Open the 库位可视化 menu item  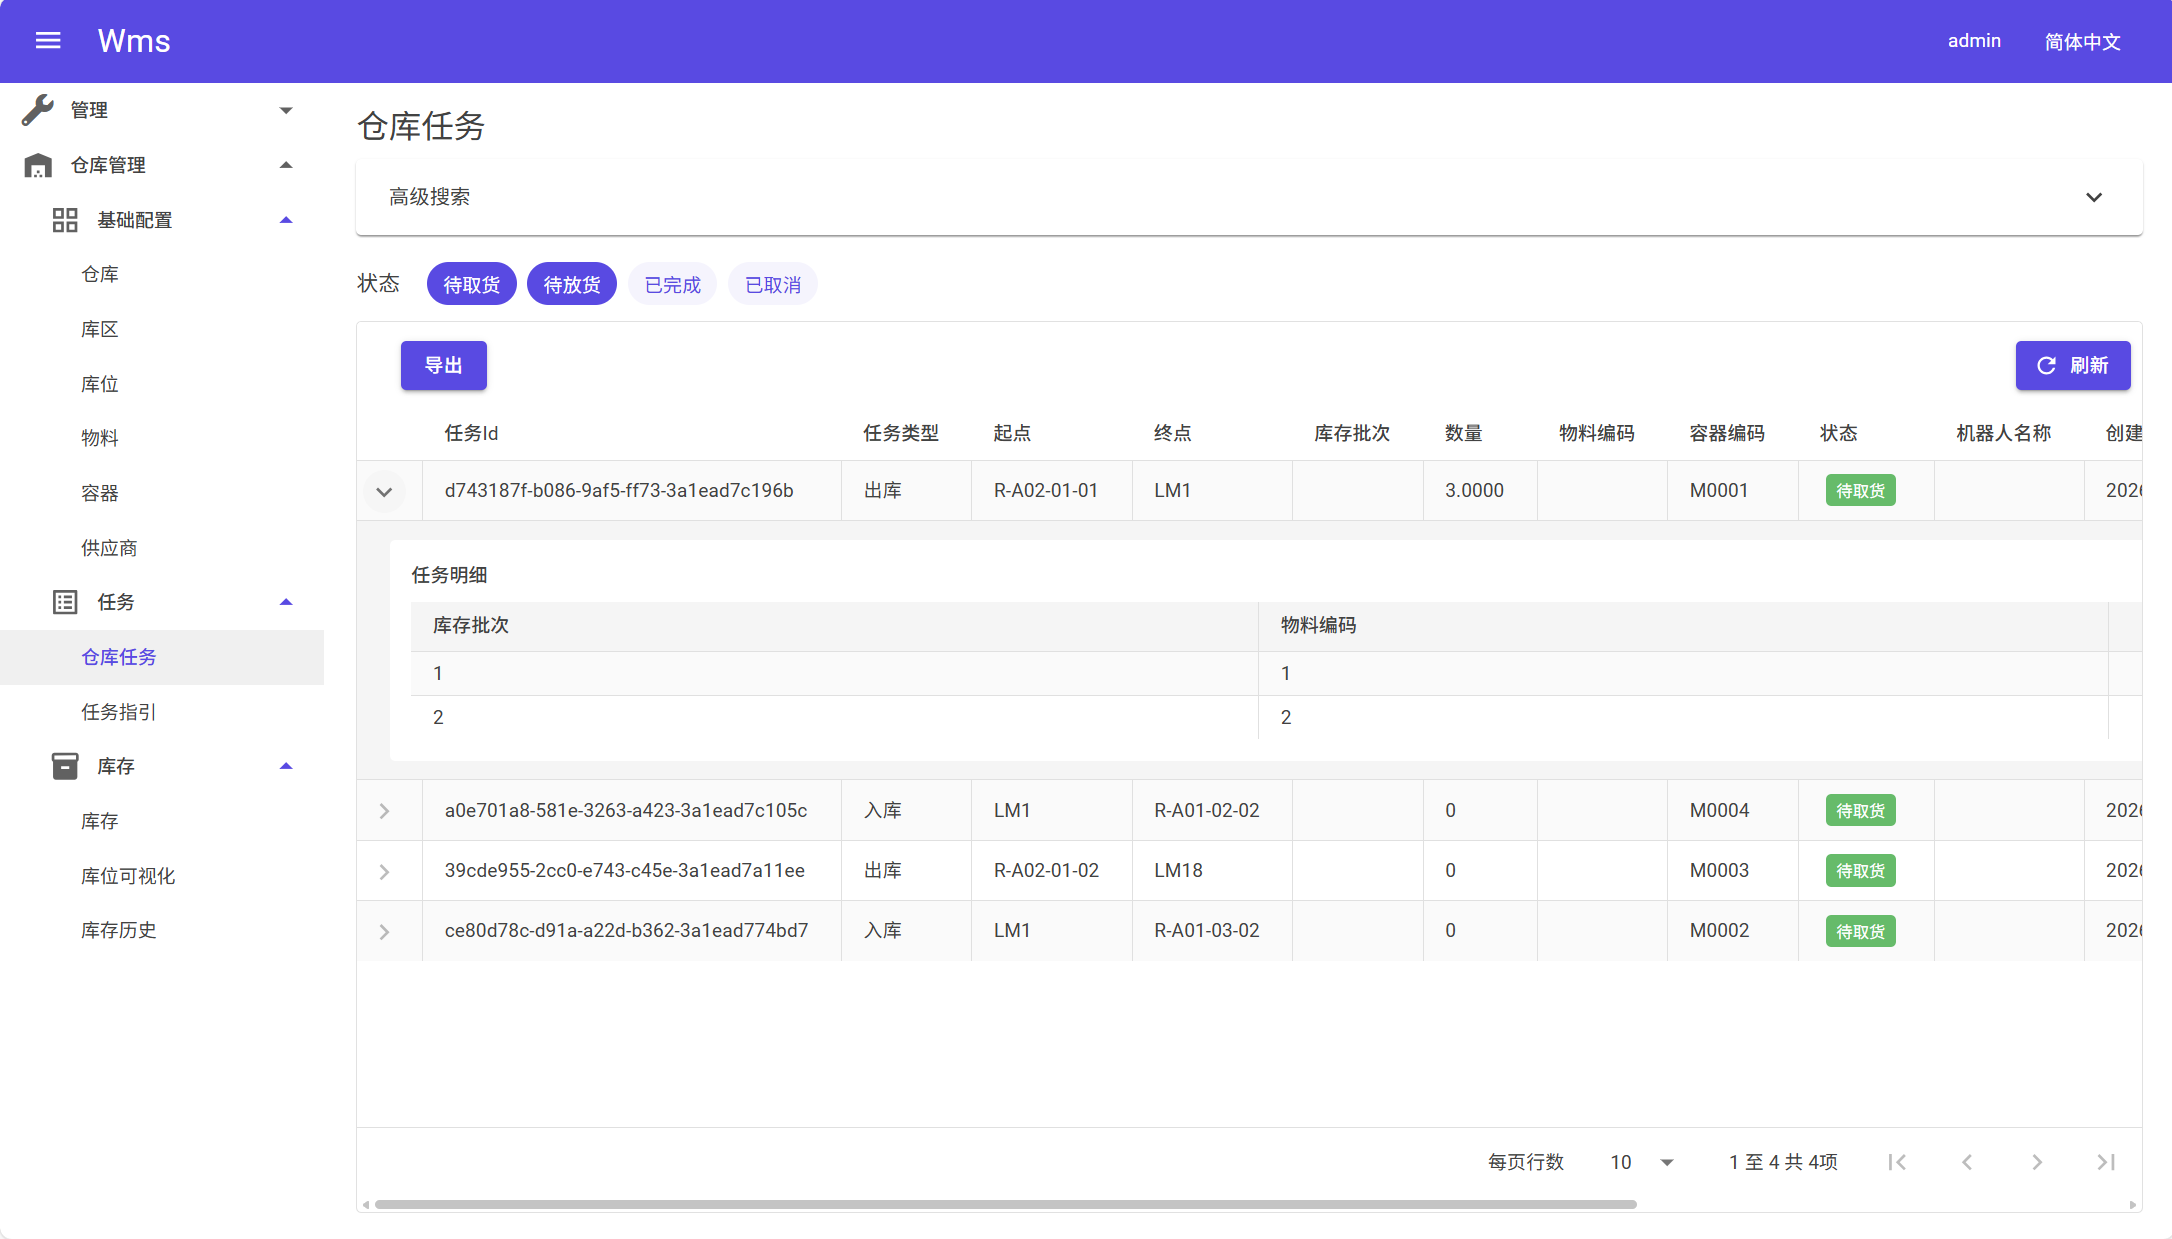point(128,876)
